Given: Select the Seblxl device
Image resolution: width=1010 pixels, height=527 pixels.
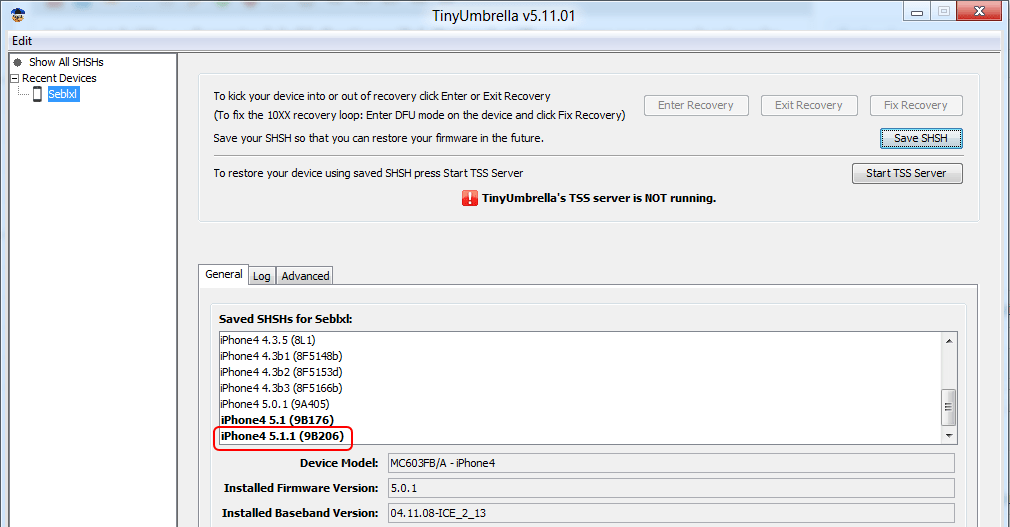Looking at the screenshot, I should [x=63, y=94].
